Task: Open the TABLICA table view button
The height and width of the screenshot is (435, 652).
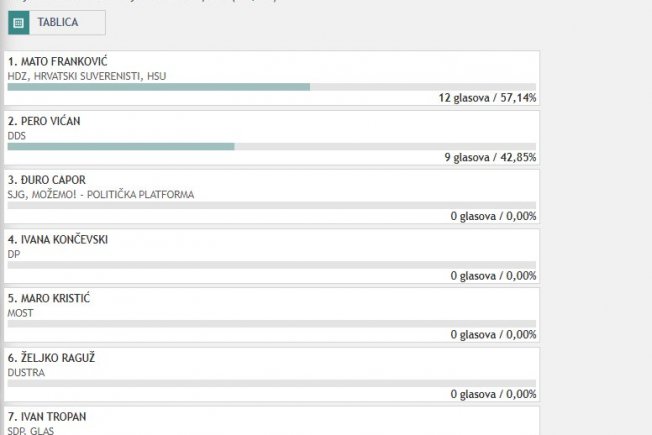Action: (x=57, y=22)
